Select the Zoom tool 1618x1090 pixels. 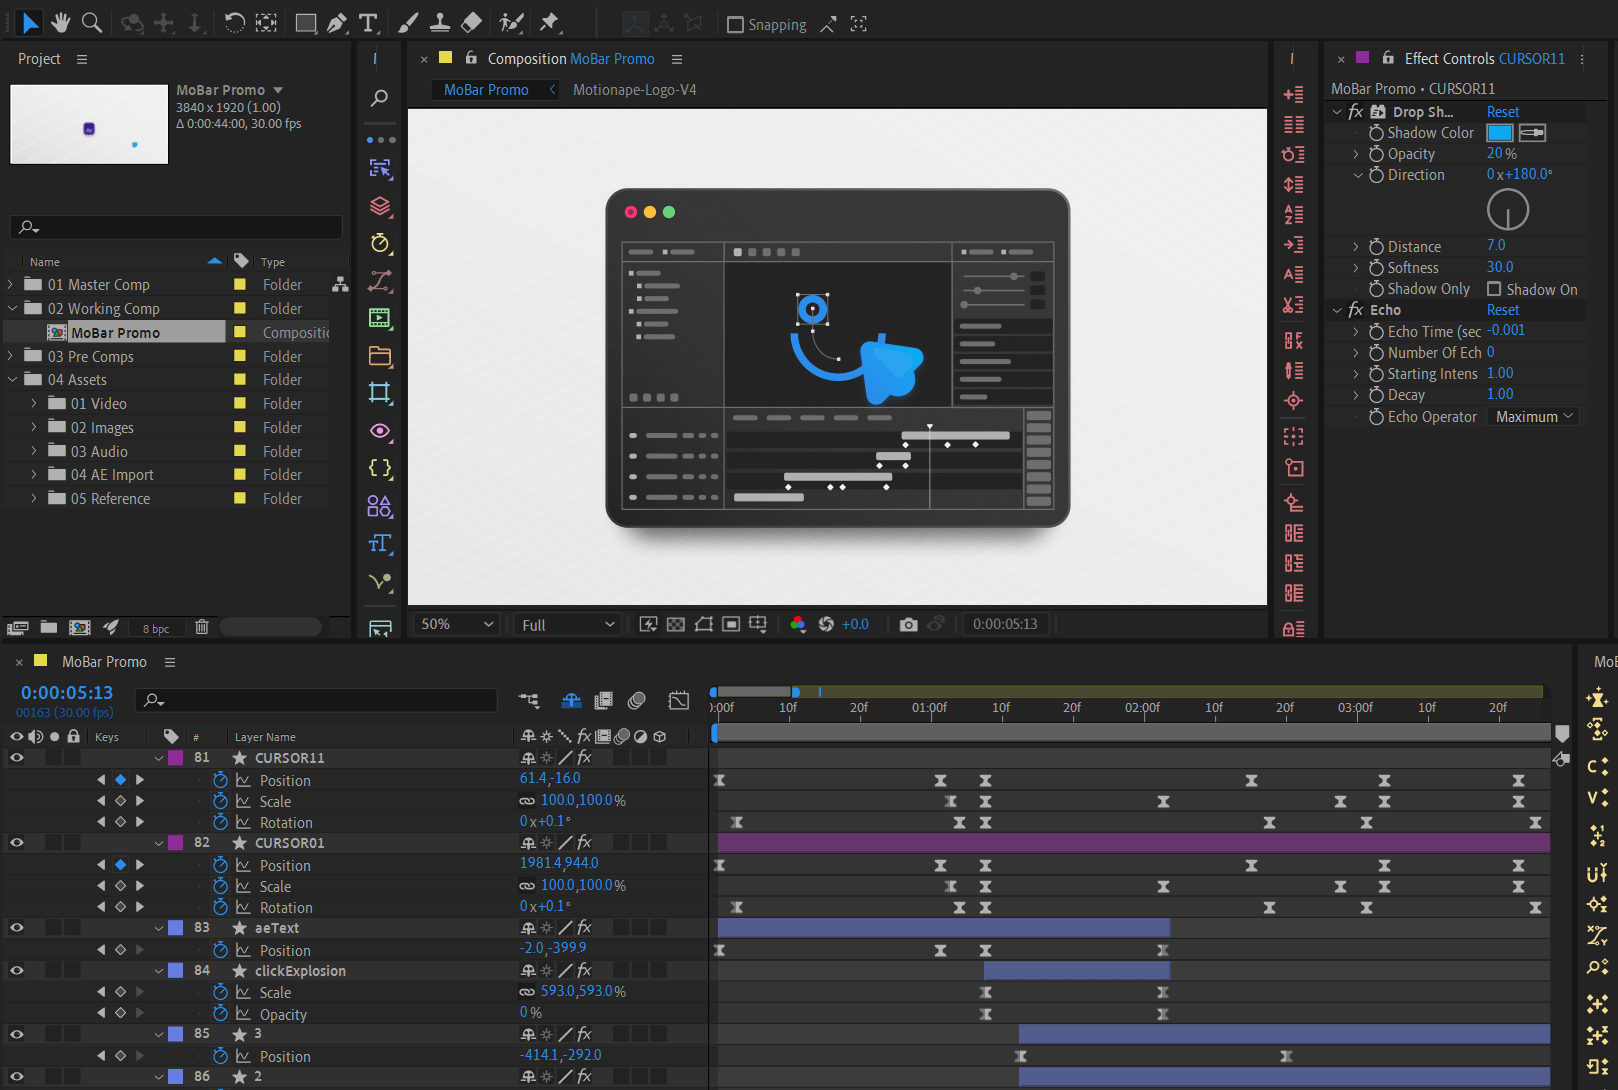point(92,23)
